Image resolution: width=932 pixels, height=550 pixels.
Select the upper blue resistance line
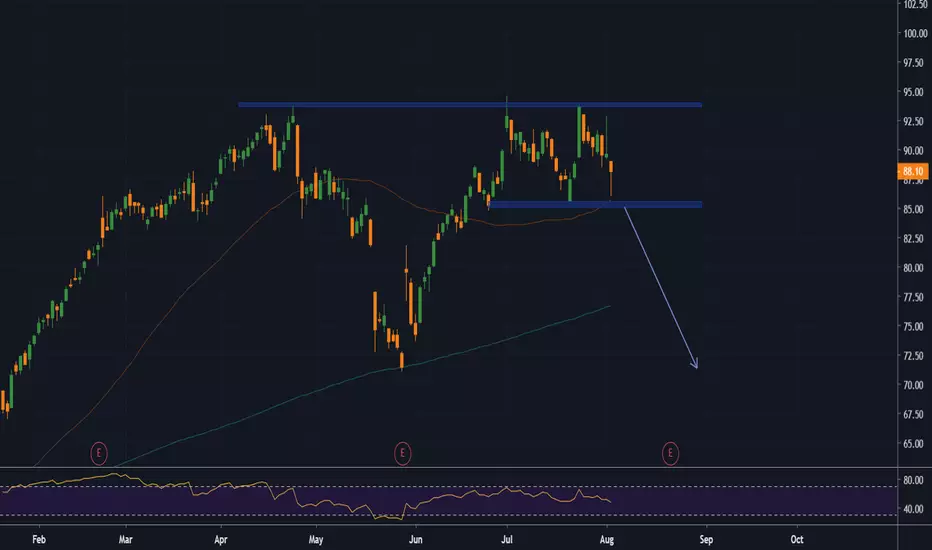[x=470, y=105]
